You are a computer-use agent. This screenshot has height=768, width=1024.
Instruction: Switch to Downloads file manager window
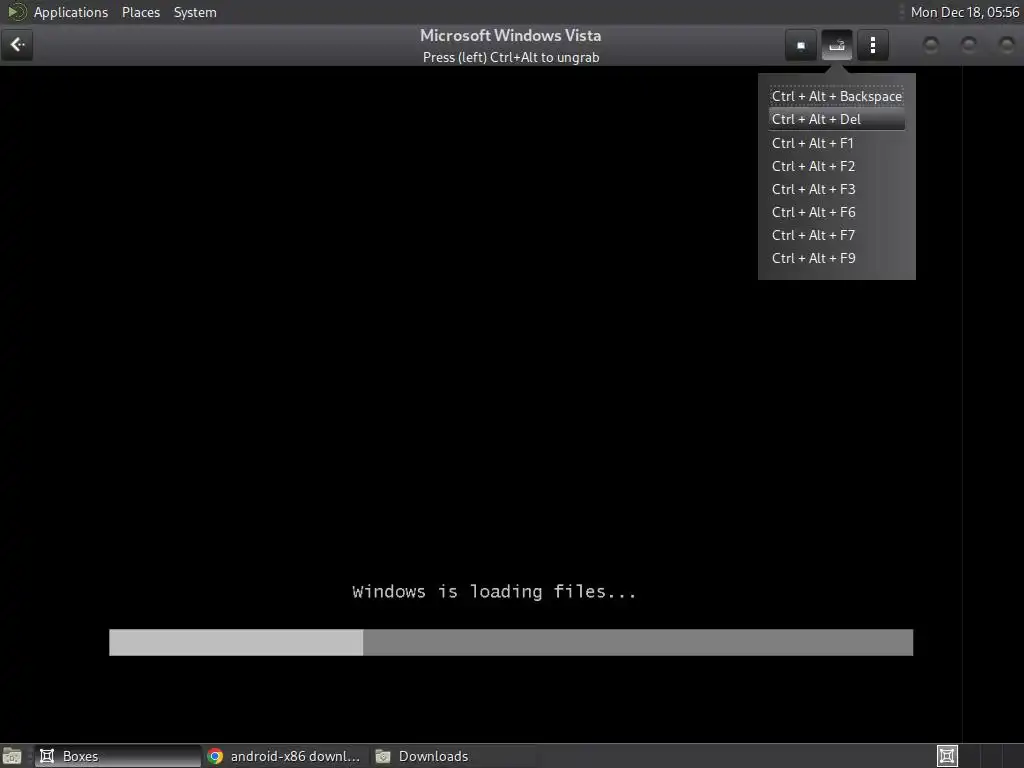(453, 756)
